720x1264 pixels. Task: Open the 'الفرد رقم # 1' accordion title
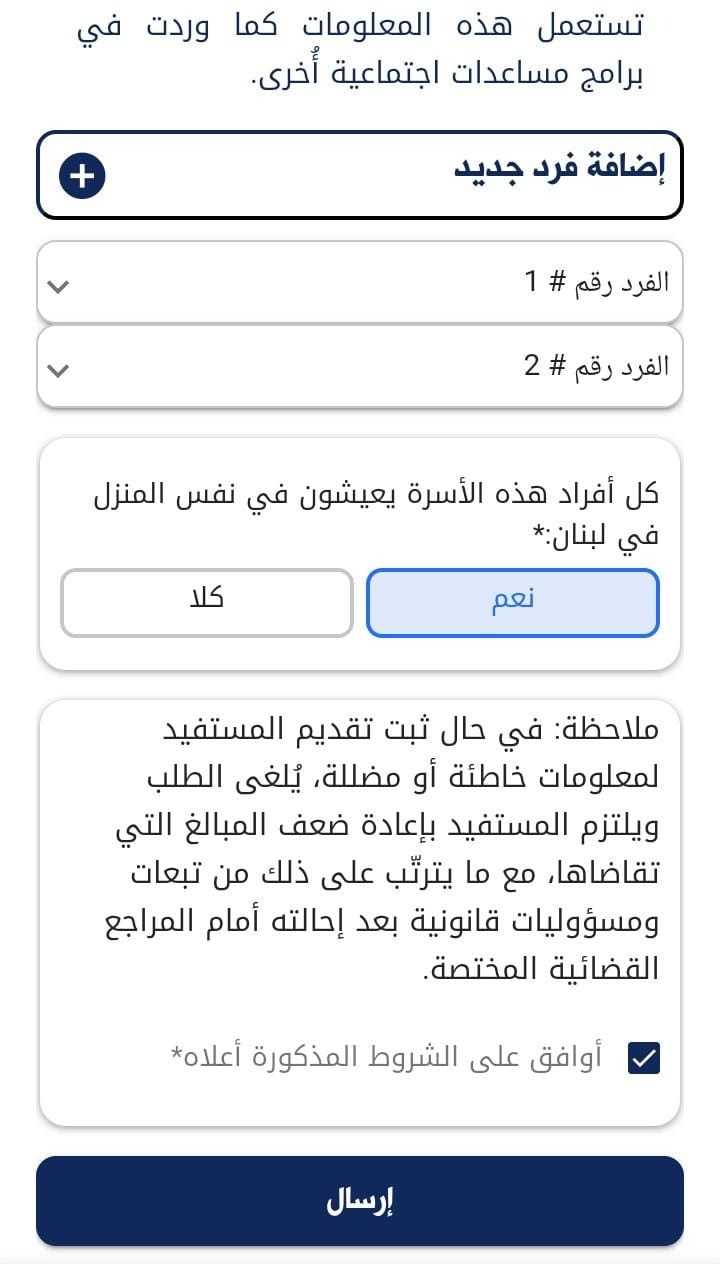click(597, 283)
